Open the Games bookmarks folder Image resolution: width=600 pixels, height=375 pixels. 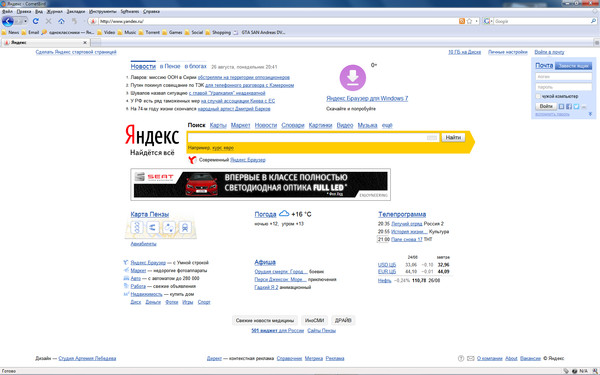(172, 33)
